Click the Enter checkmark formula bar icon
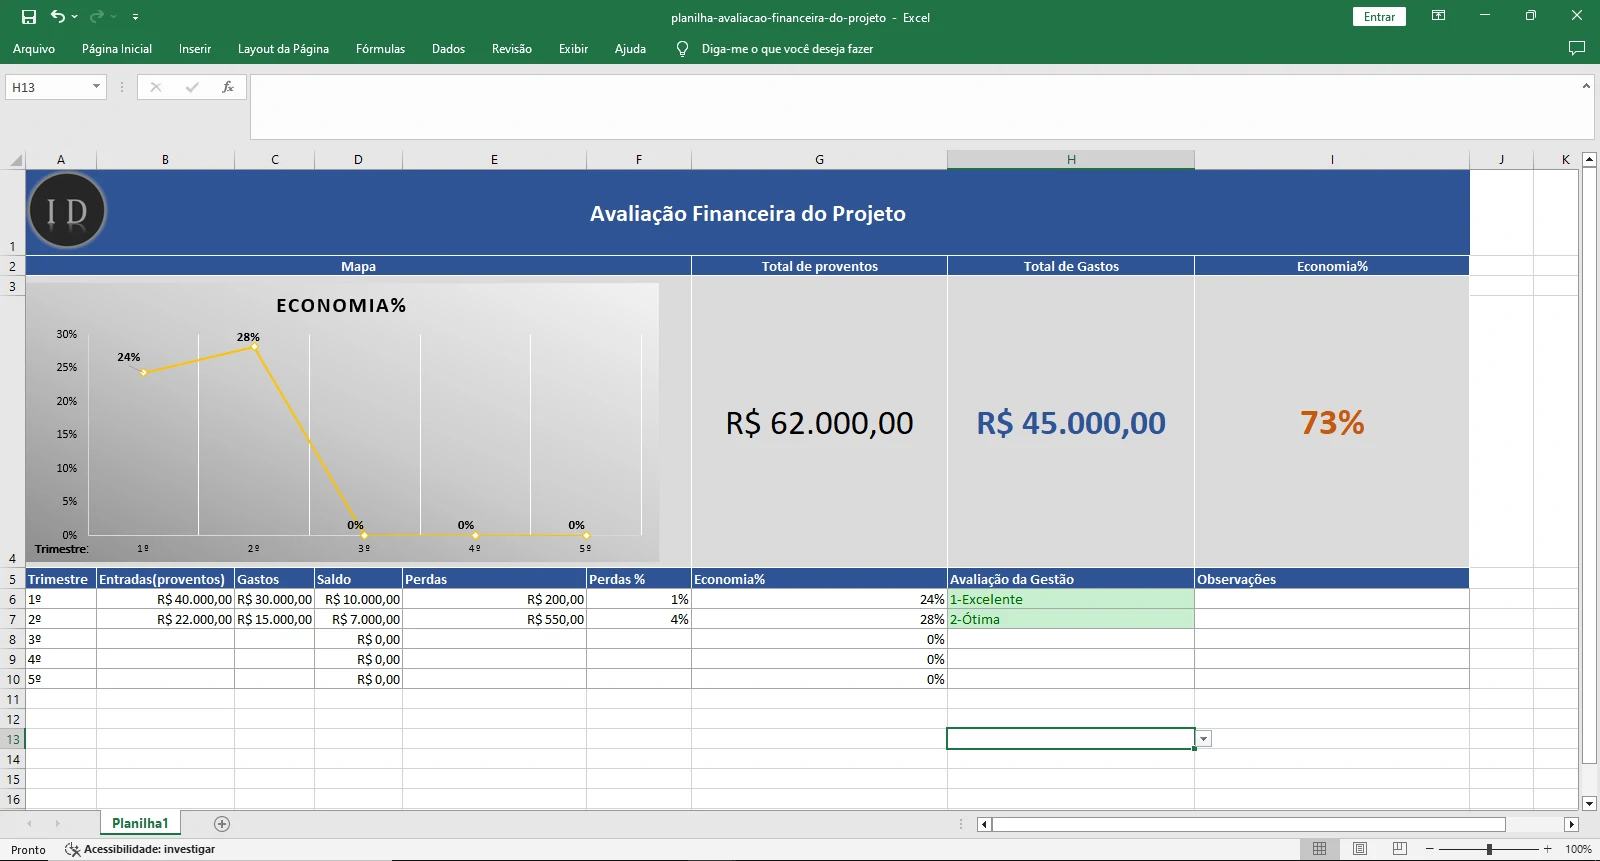 (x=192, y=87)
